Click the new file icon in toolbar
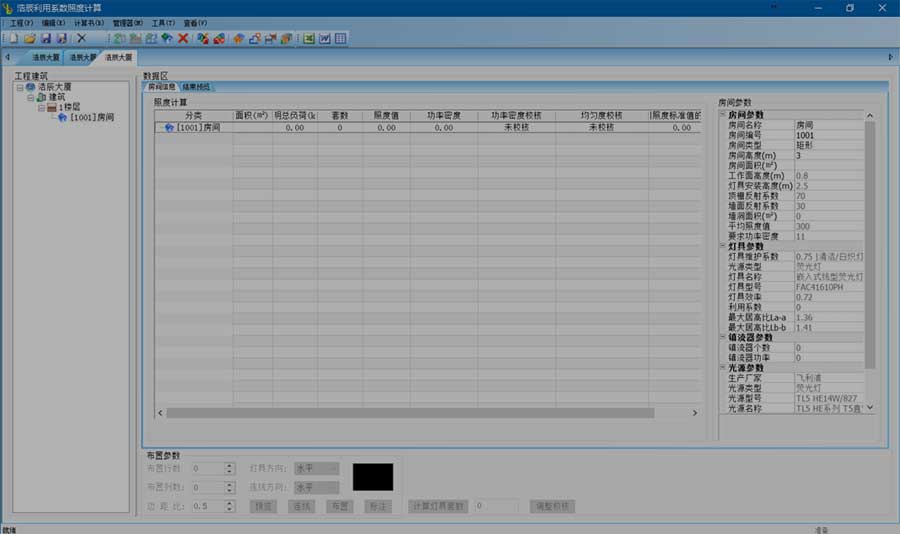900x534 pixels. click(14, 38)
